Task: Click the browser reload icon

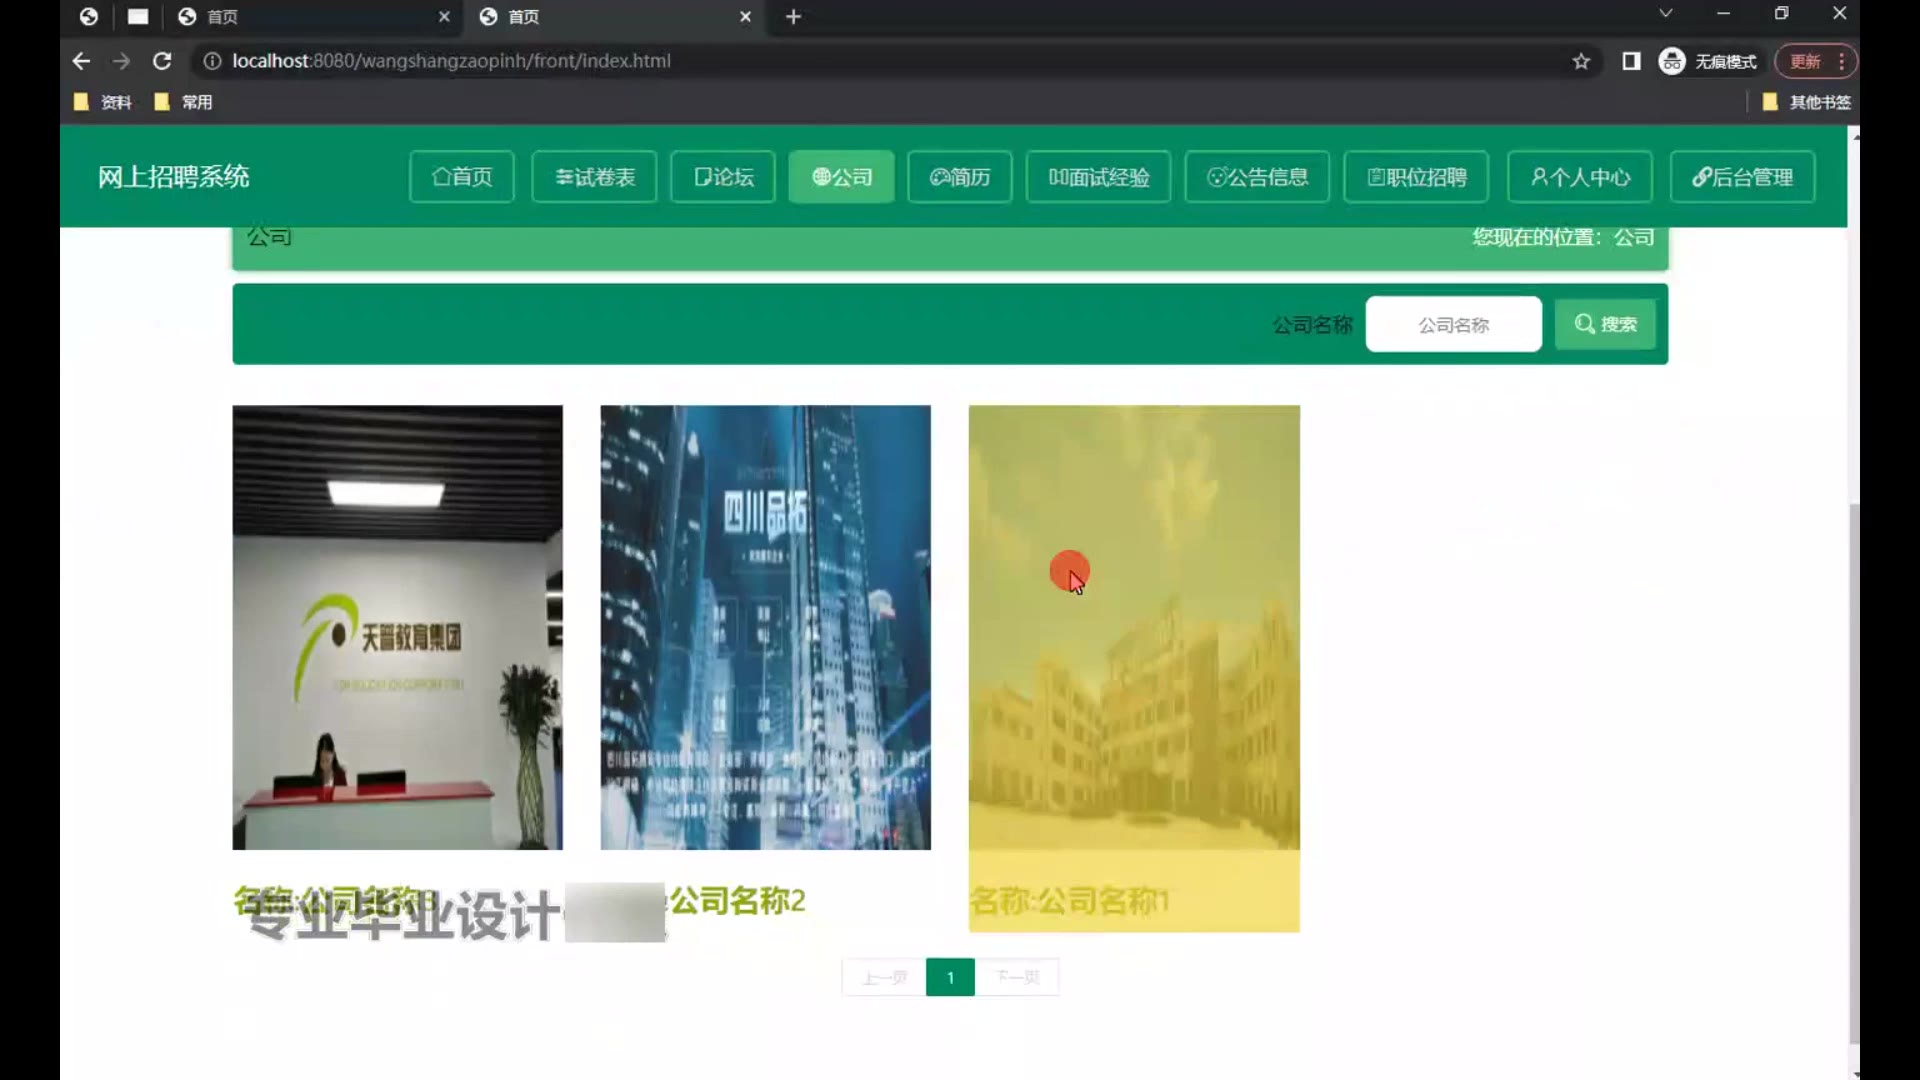Action: (162, 61)
